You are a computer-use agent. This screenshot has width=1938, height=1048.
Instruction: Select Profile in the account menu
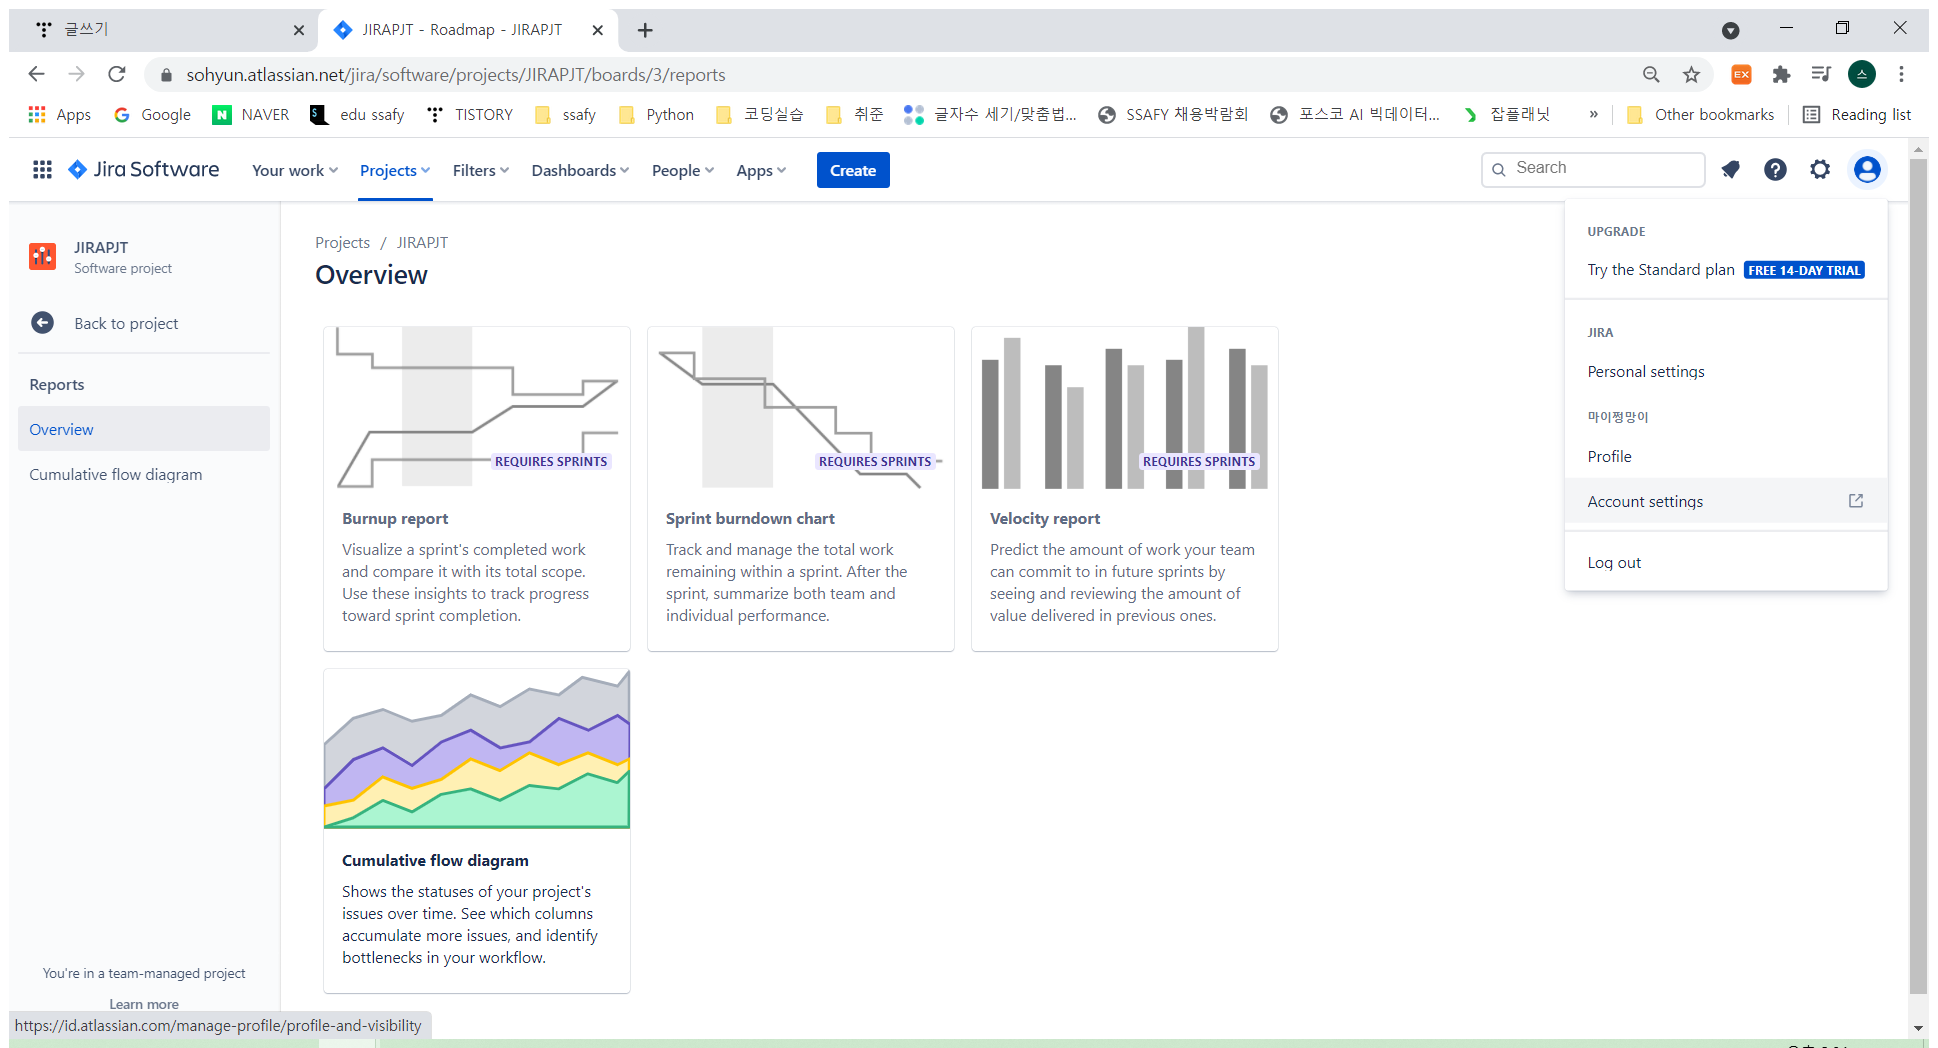click(1726, 456)
